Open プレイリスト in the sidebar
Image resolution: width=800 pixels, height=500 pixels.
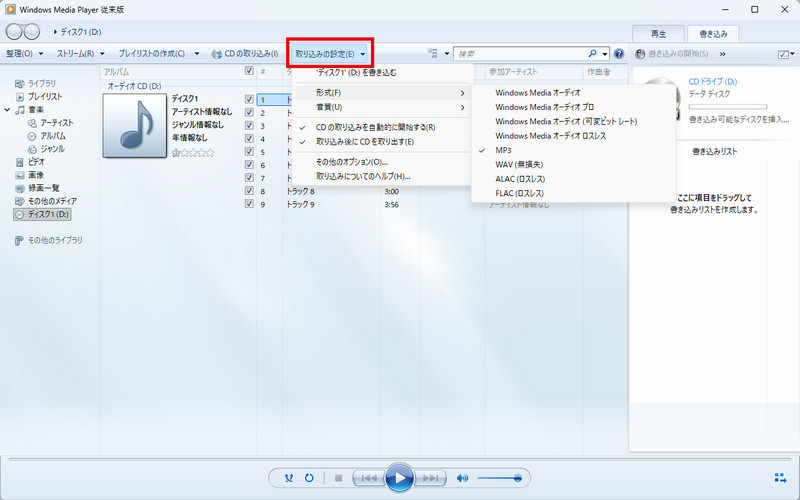tap(39, 96)
